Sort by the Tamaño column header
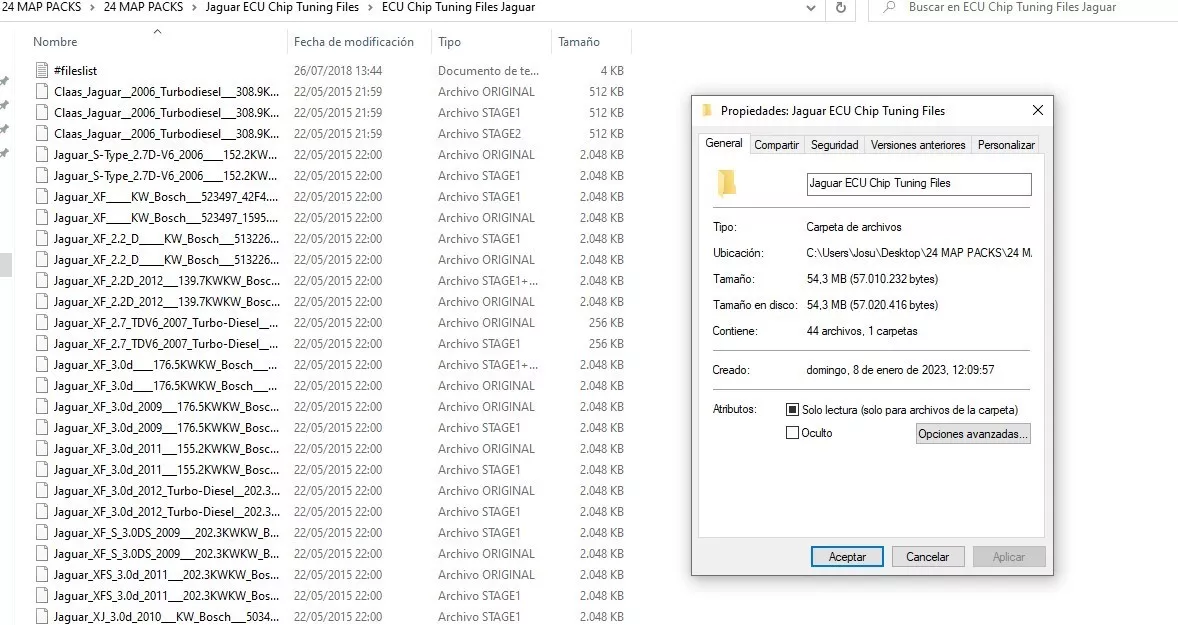 click(x=578, y=42)
